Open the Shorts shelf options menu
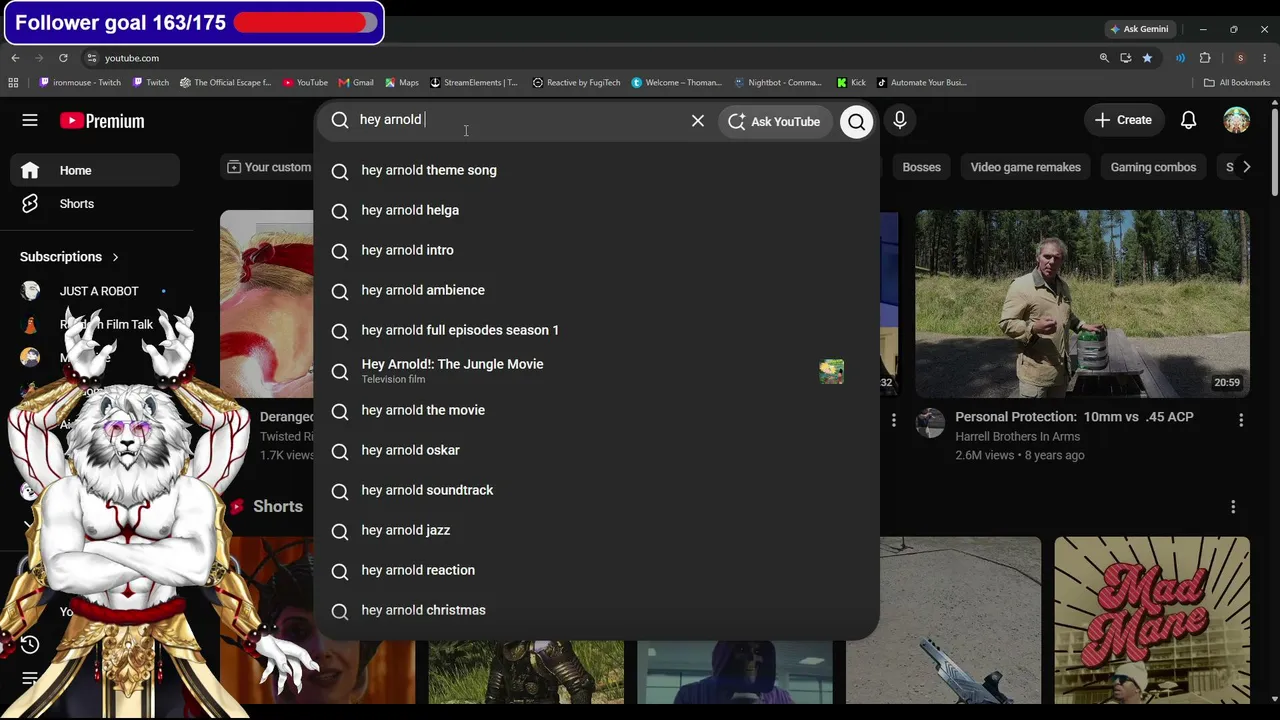 (1233, 507)
